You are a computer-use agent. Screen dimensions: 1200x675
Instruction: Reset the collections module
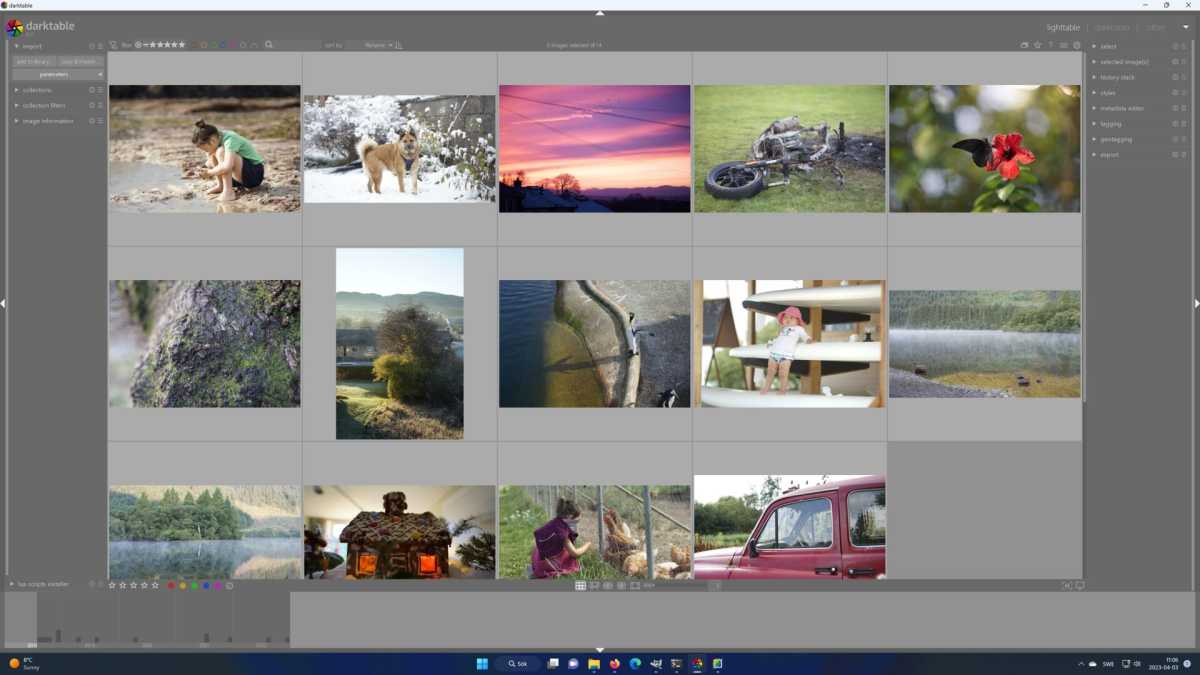click(x=92, y=90)
